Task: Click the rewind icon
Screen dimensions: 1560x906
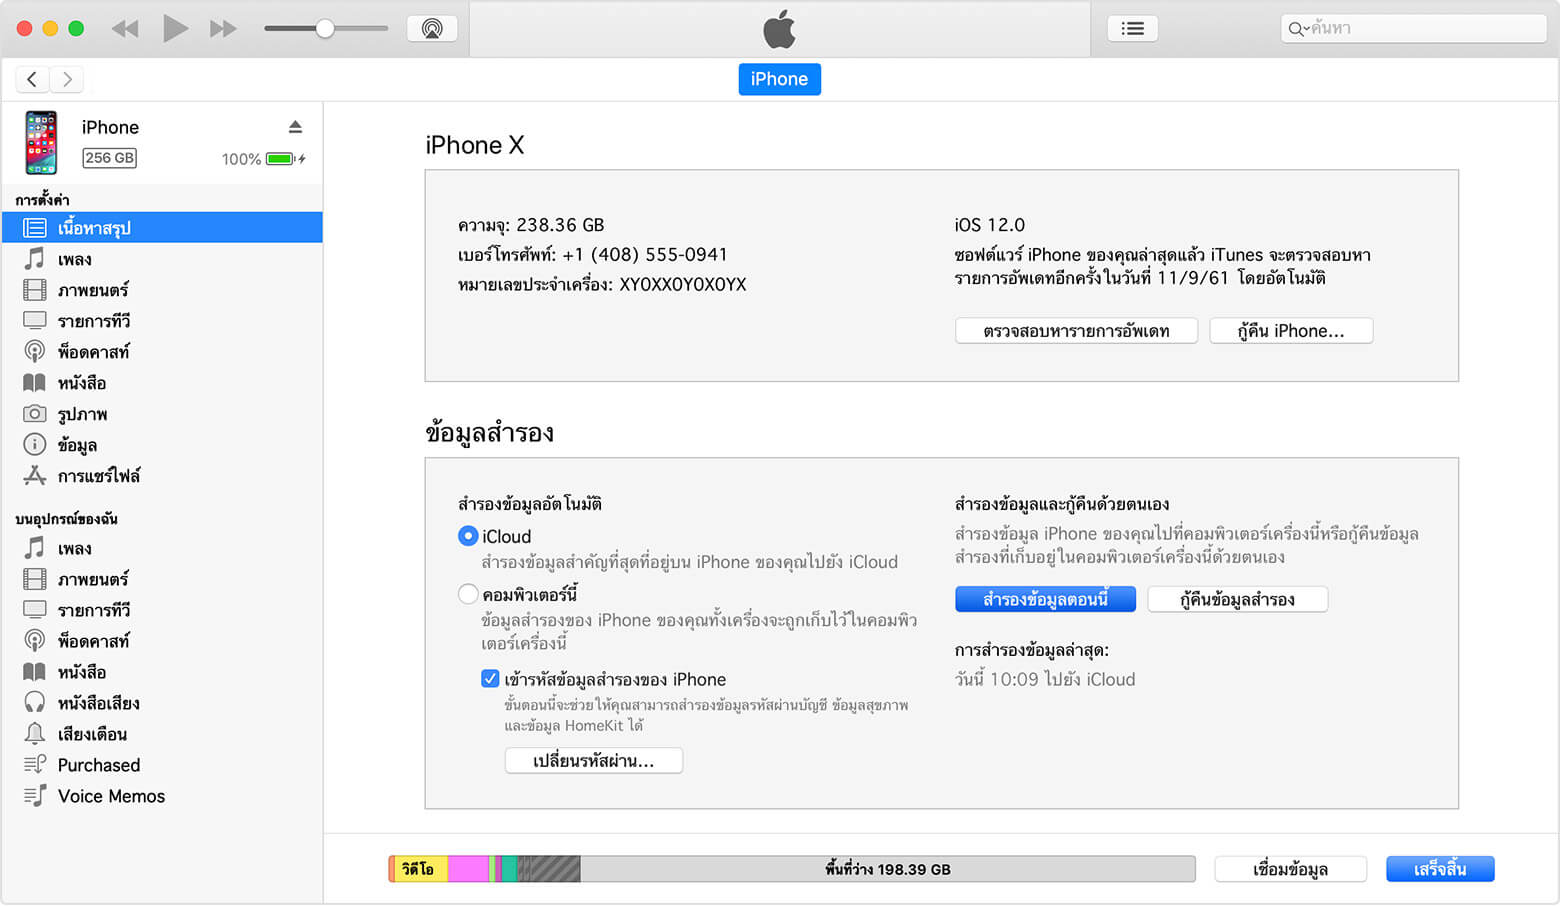Action: (x=125, y=29)
